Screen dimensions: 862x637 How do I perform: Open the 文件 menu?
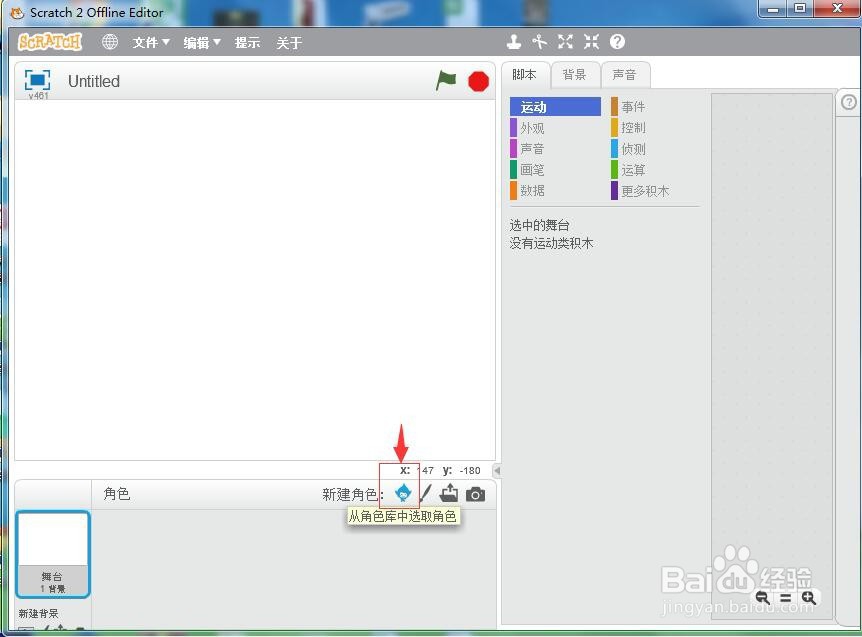coord(151,42)
